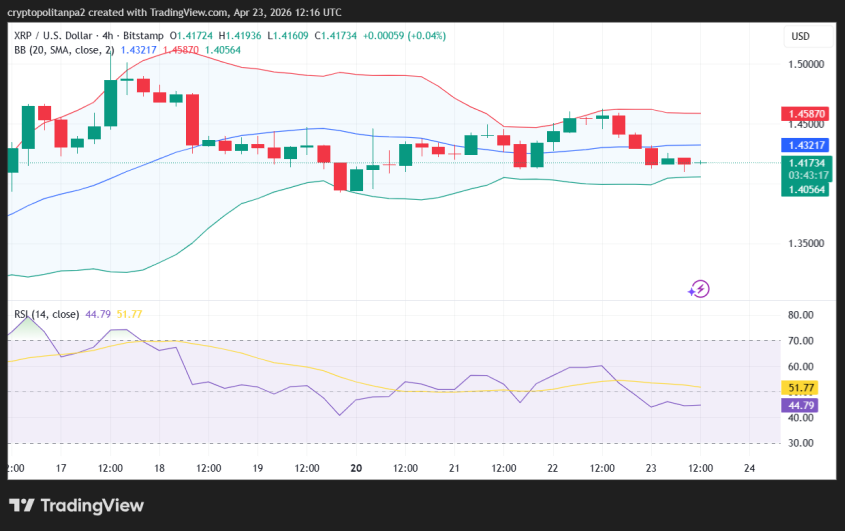Open the USD currency selector
Image resolution: width=845 pixels, height=531 pixels.
coord(800,37)
